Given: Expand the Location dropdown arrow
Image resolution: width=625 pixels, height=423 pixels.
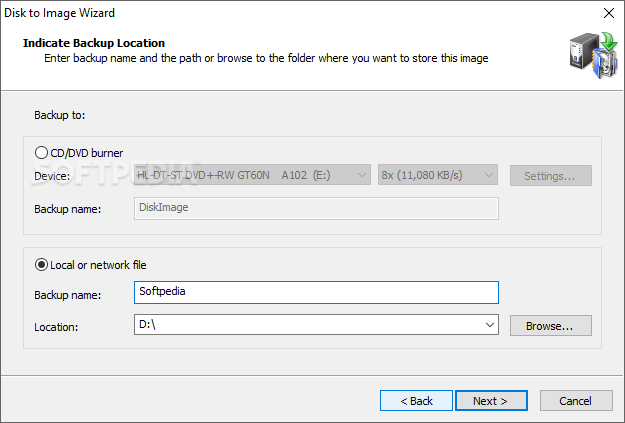Looking at the screenshot, I should [x=490, y=325].
